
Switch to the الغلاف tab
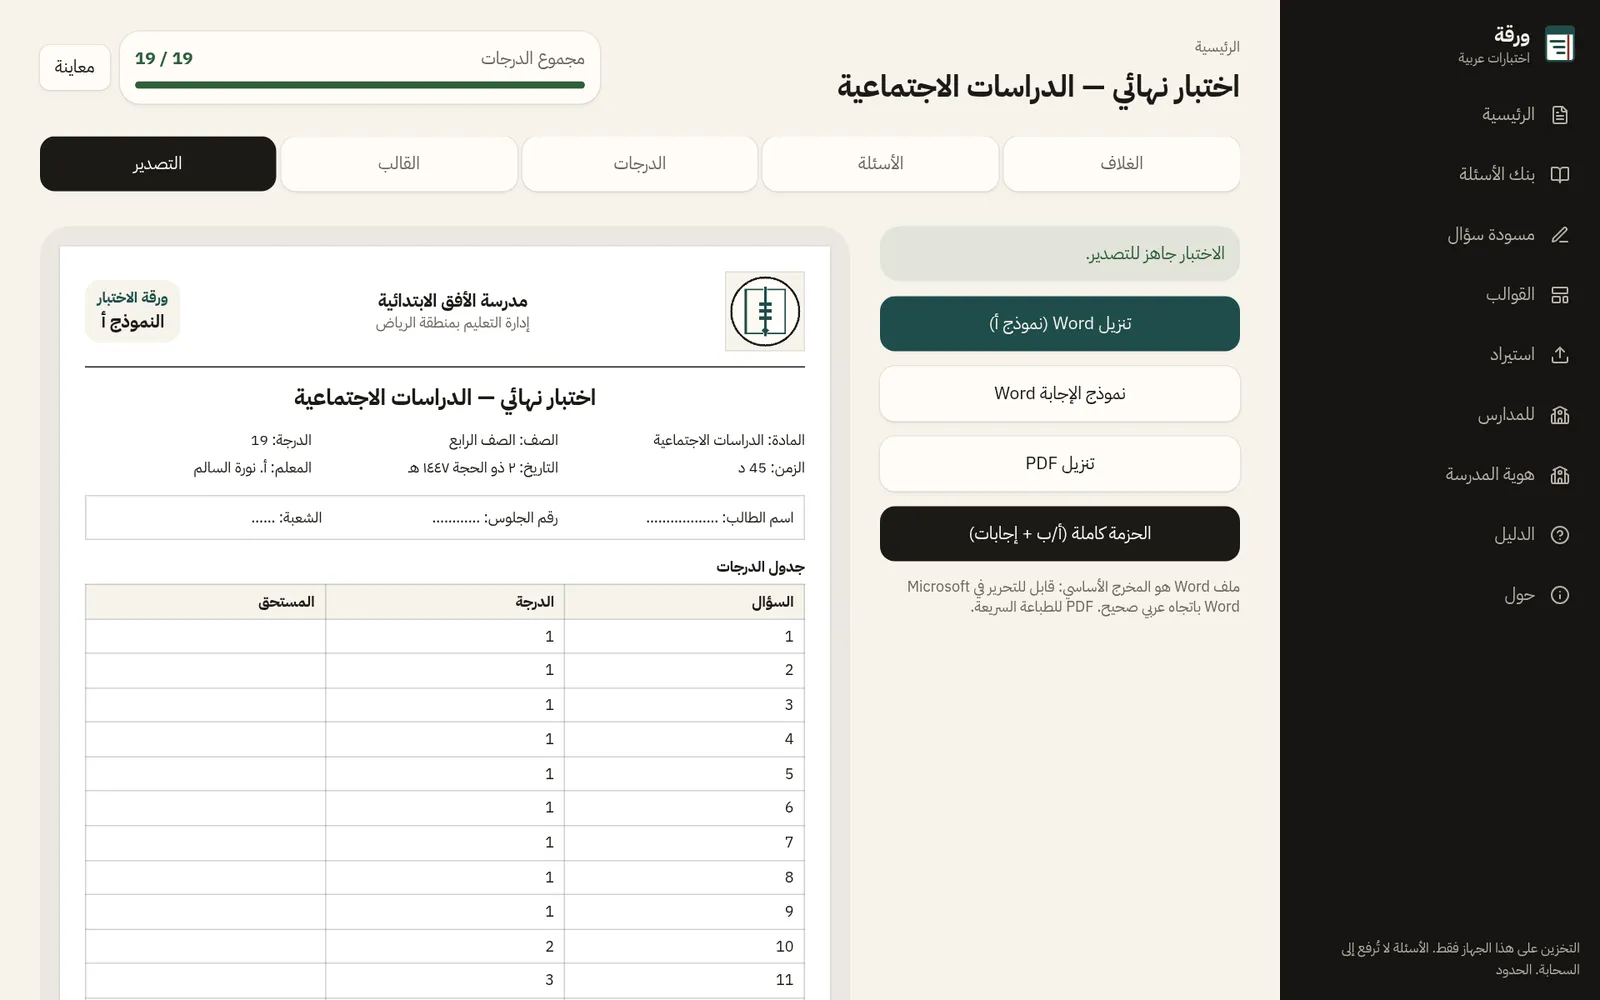(x=1122, y=164)
